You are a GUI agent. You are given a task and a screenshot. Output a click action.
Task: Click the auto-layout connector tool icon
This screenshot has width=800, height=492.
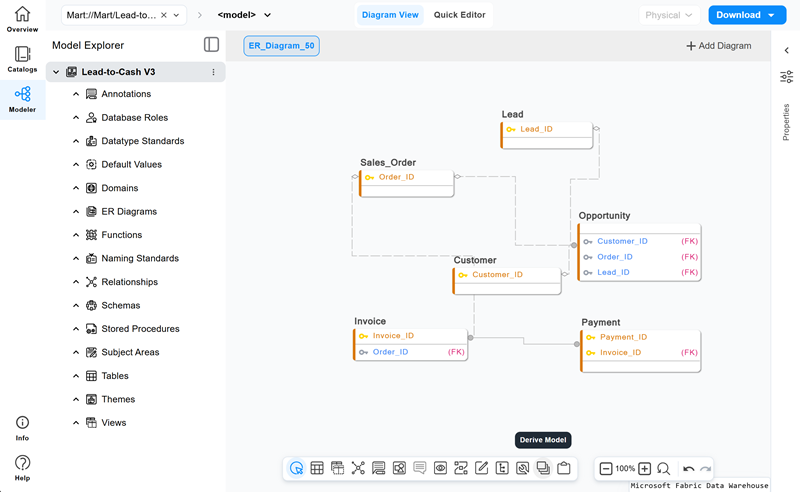(461, 468)
